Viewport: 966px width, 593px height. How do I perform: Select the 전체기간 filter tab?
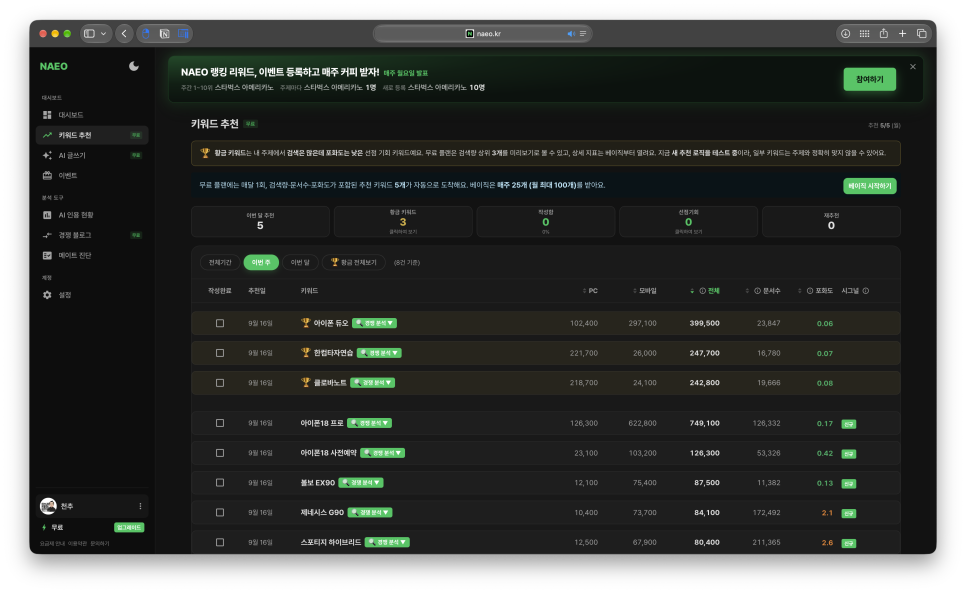220,262
